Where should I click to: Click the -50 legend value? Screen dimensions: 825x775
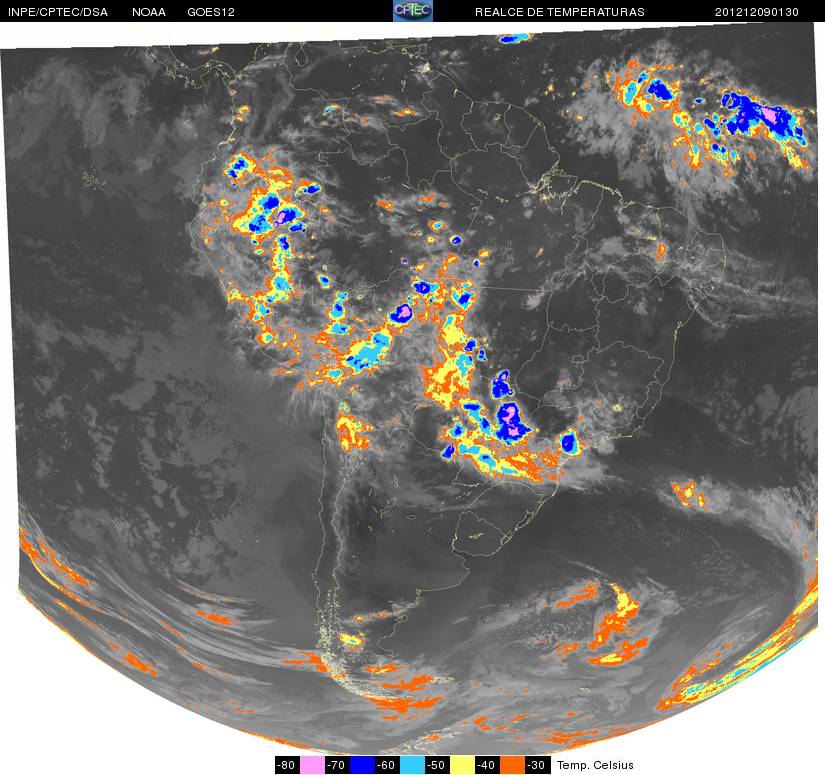tap(438, 765)
